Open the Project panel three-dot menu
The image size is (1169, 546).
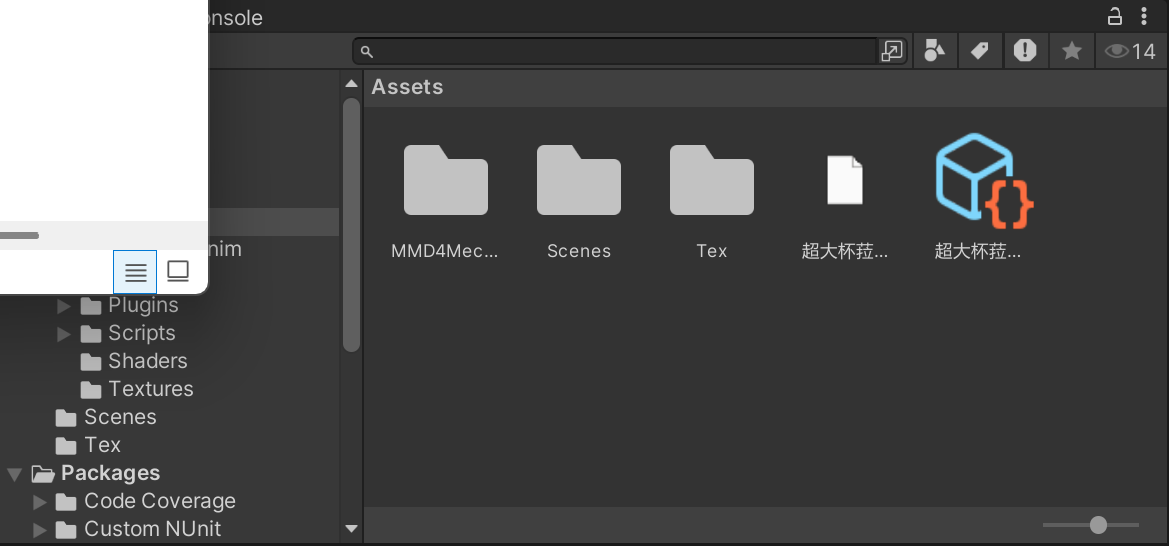(x=1144, y=16)
